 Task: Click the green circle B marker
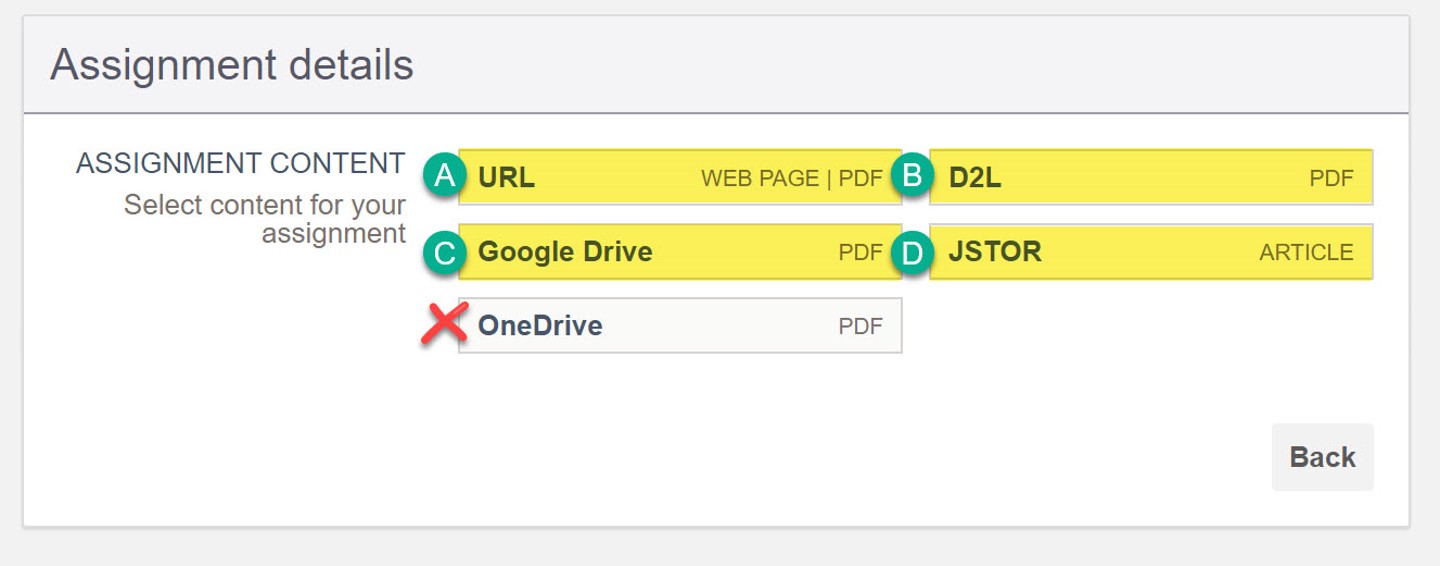911,177
